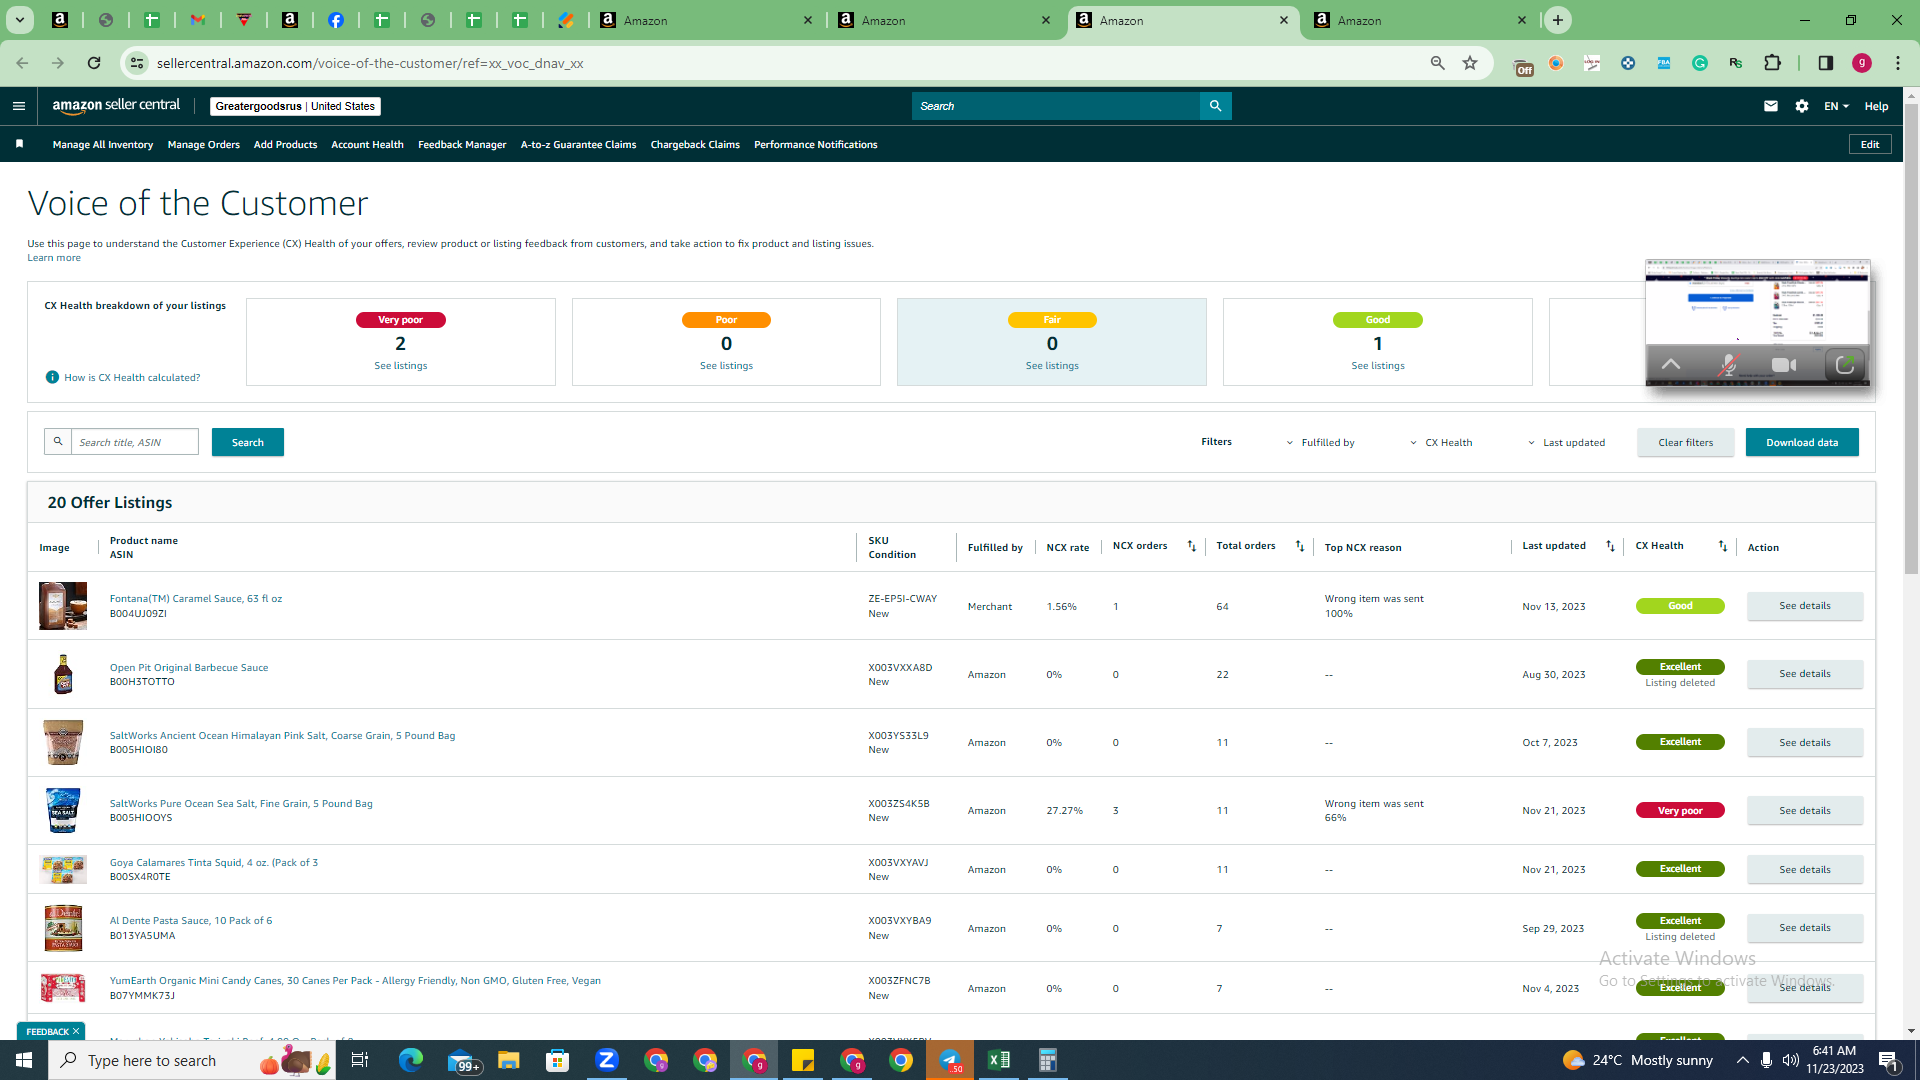1920x1080 pixels.
Task: Click the bookmark icon in navigation bar
Action: pyautogui.click(x=19, y=144)
